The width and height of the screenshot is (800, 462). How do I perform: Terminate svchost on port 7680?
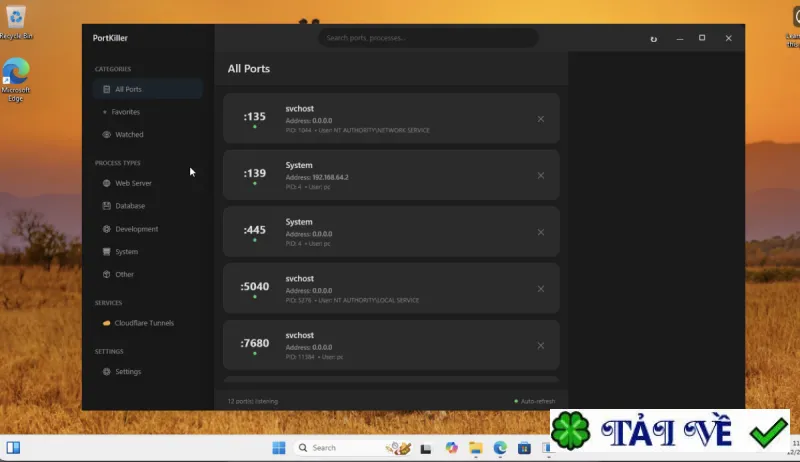[540, 345]
